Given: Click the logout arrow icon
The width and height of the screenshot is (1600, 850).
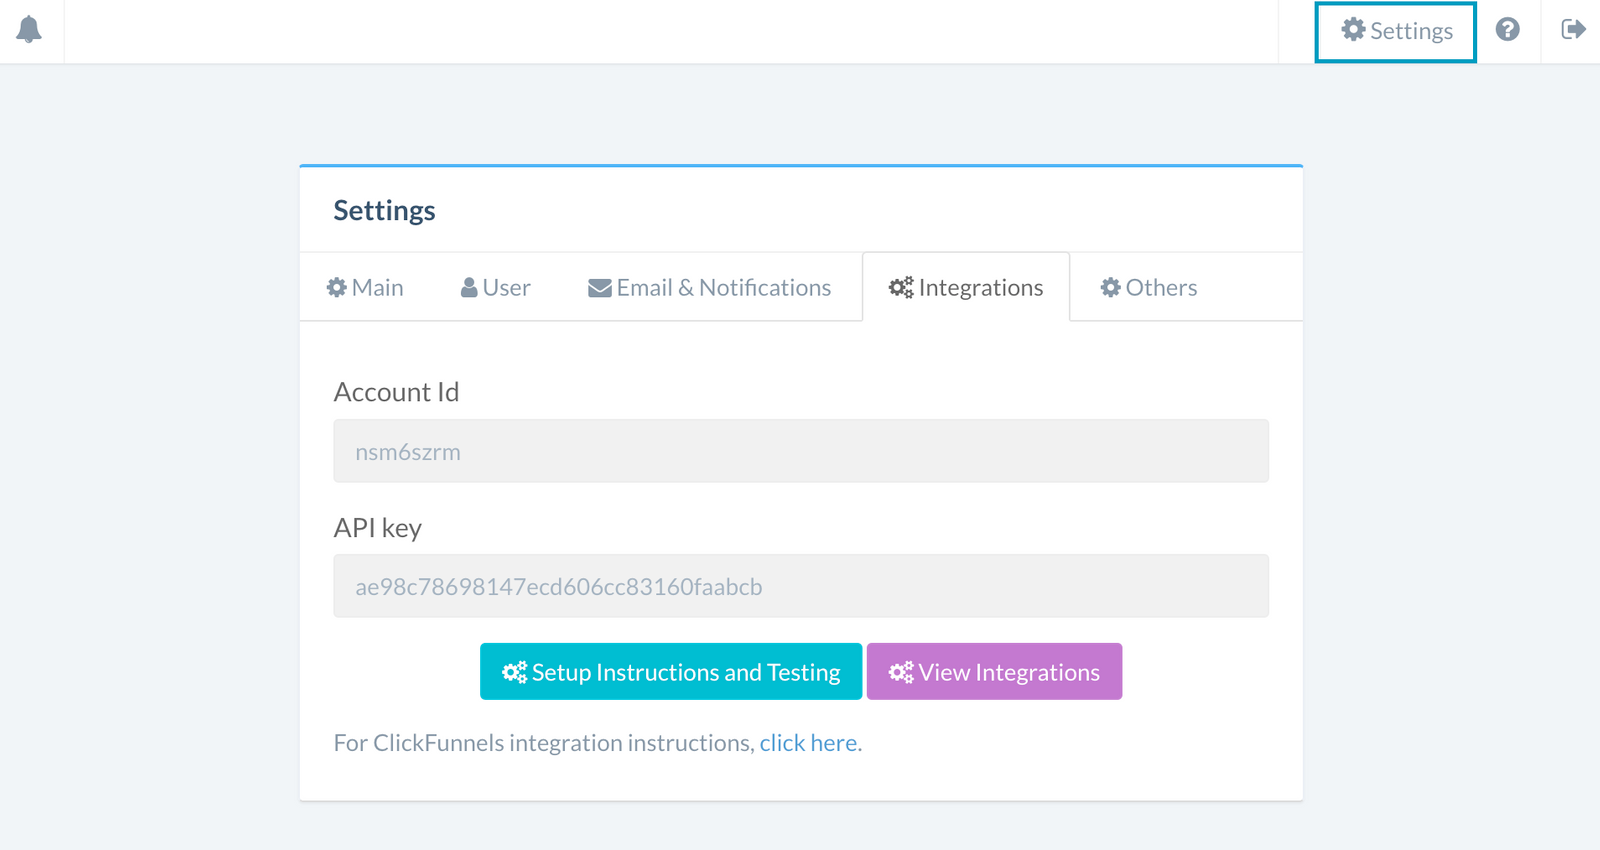Looking at the screenshot, I should click(1573, 30).
